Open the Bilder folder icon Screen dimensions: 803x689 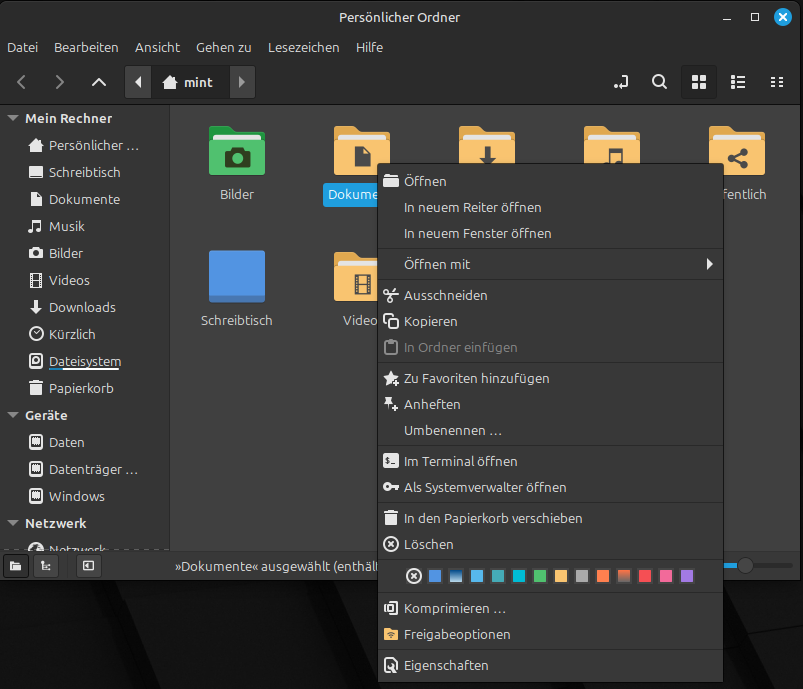click(x=237, y=152)
